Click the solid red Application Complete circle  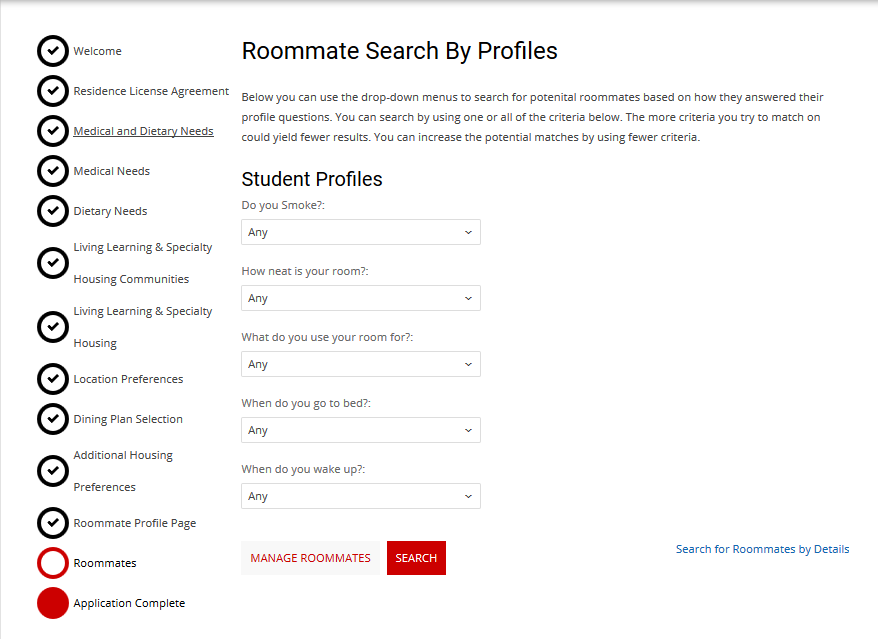click(x=53, y=603)
